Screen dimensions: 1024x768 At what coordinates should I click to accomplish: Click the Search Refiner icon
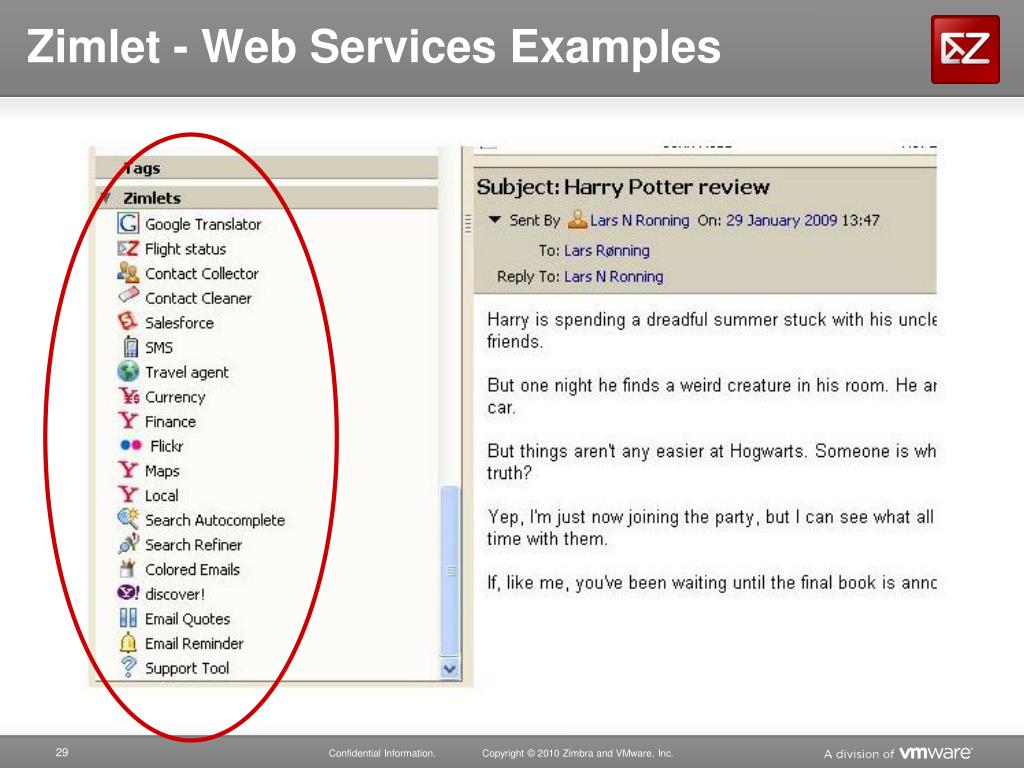coord(129,543)
